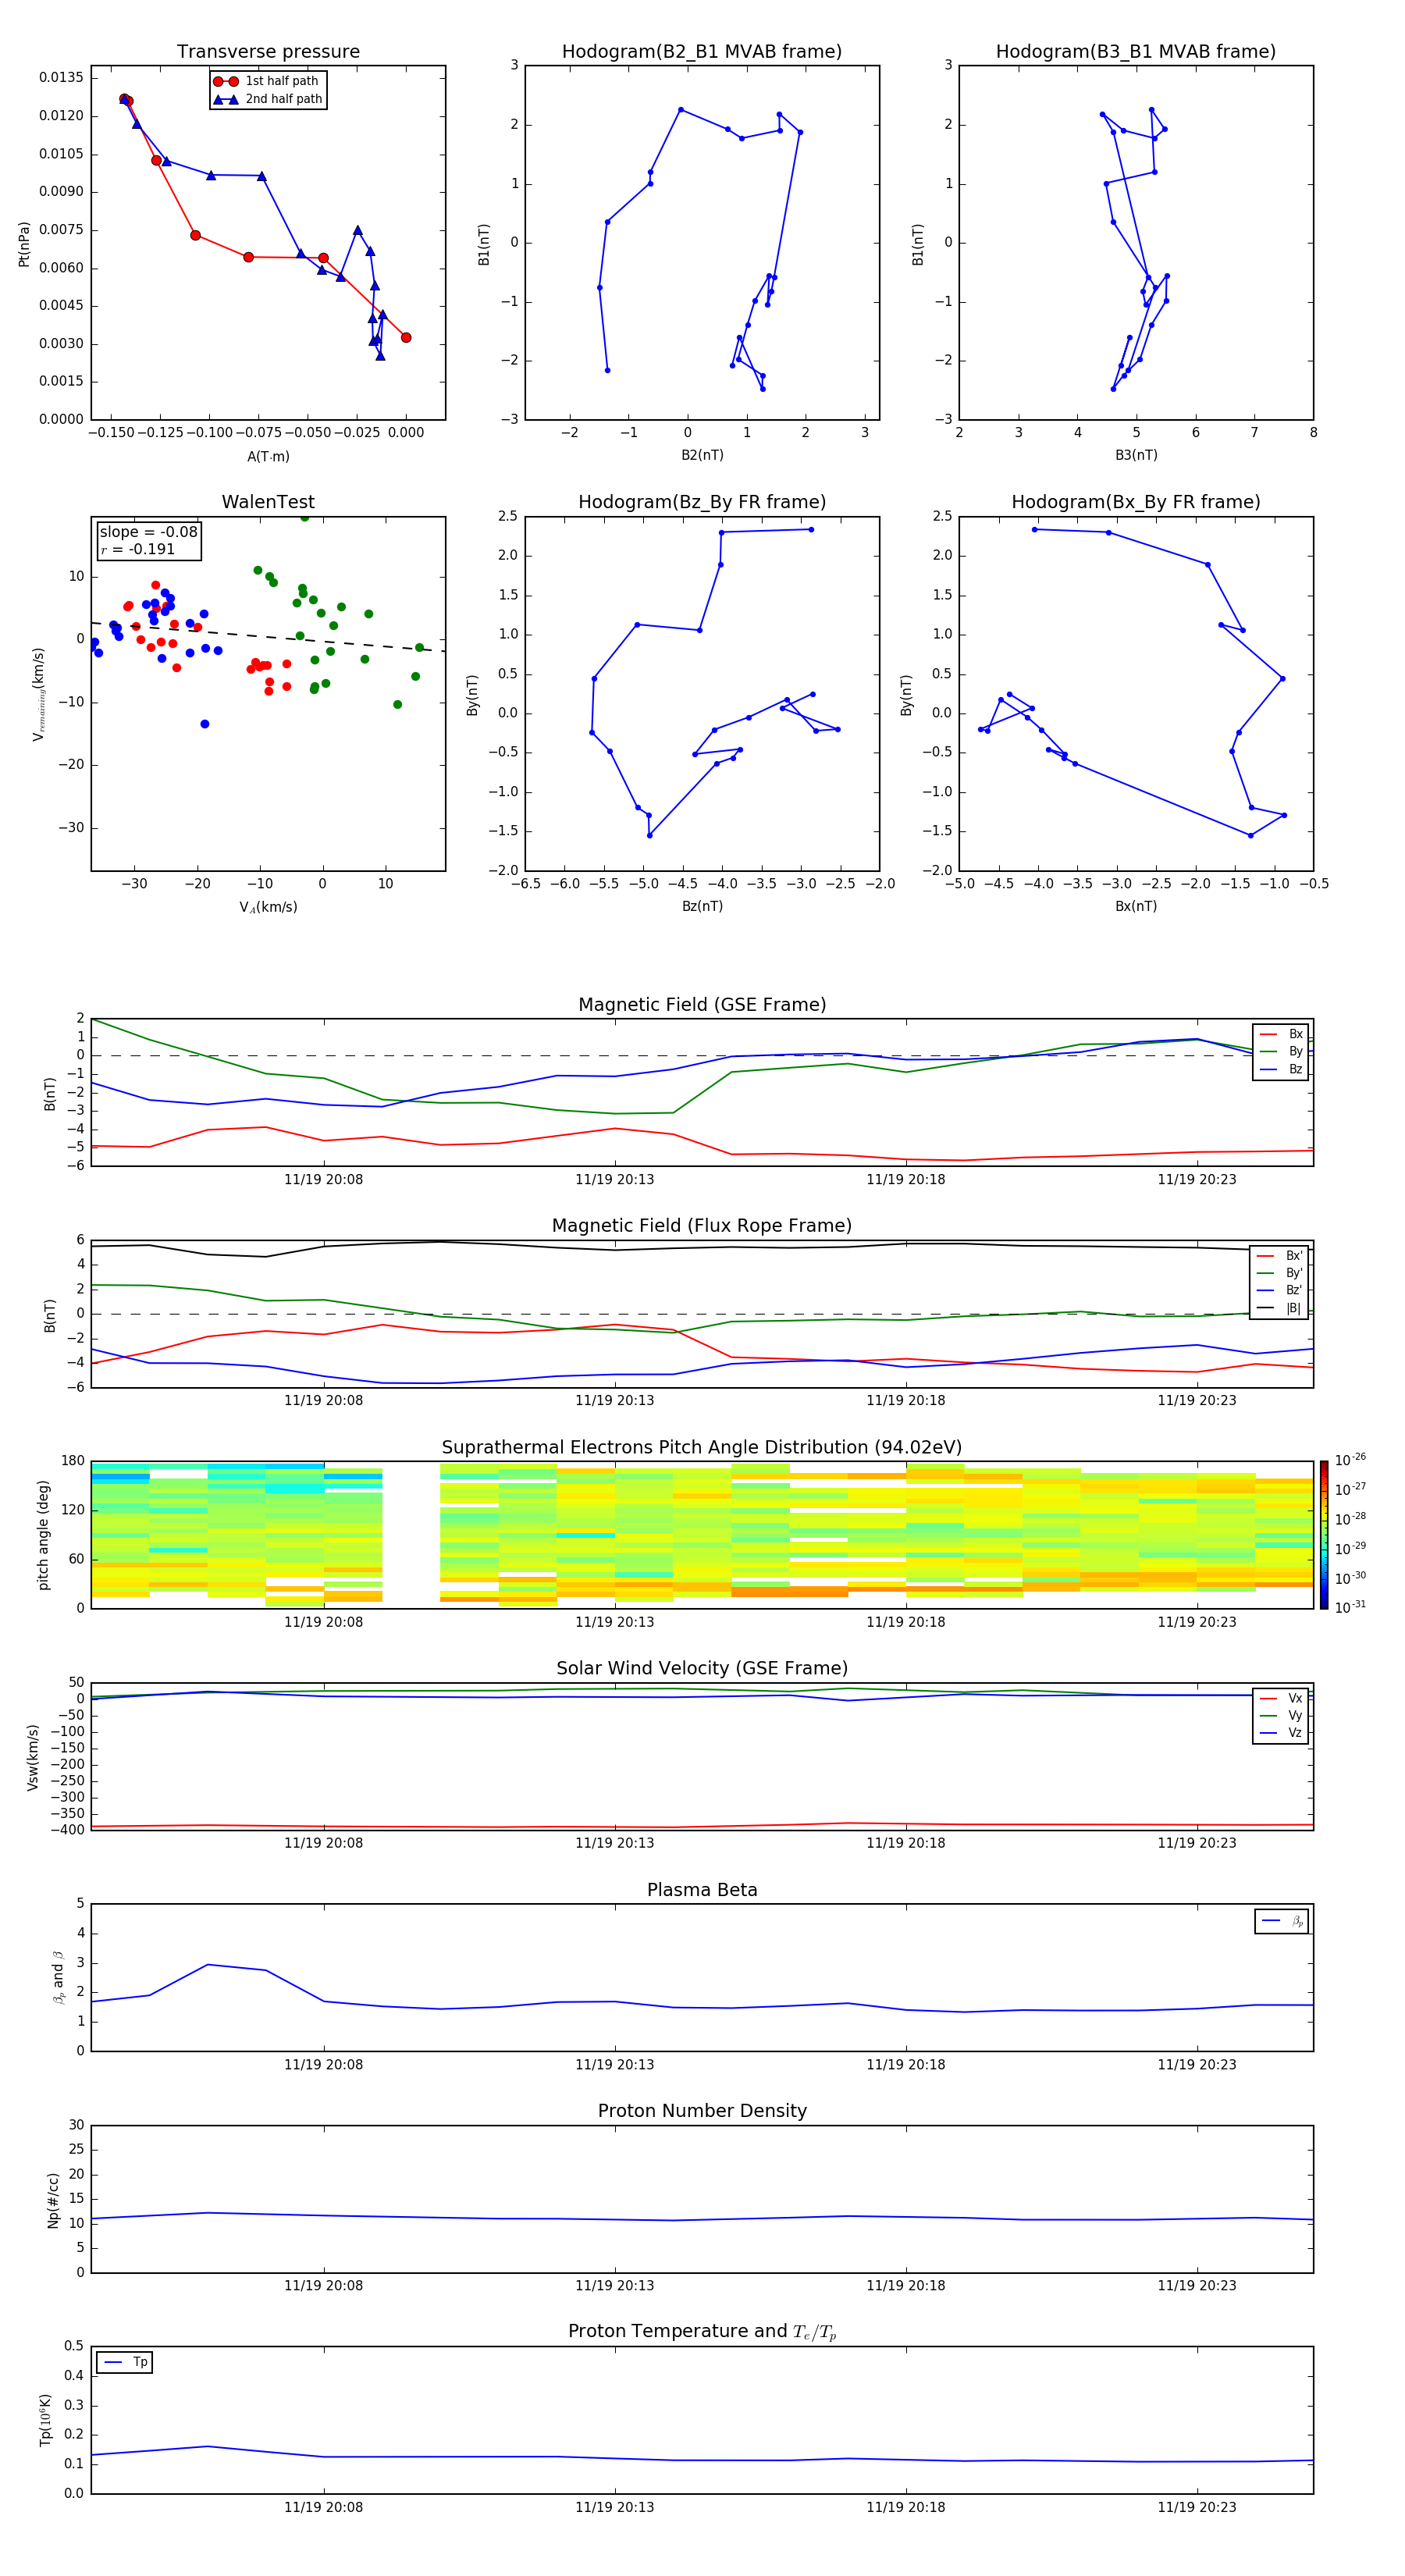
Task: Click the '1st half path' legend entry
Action: 267,81
